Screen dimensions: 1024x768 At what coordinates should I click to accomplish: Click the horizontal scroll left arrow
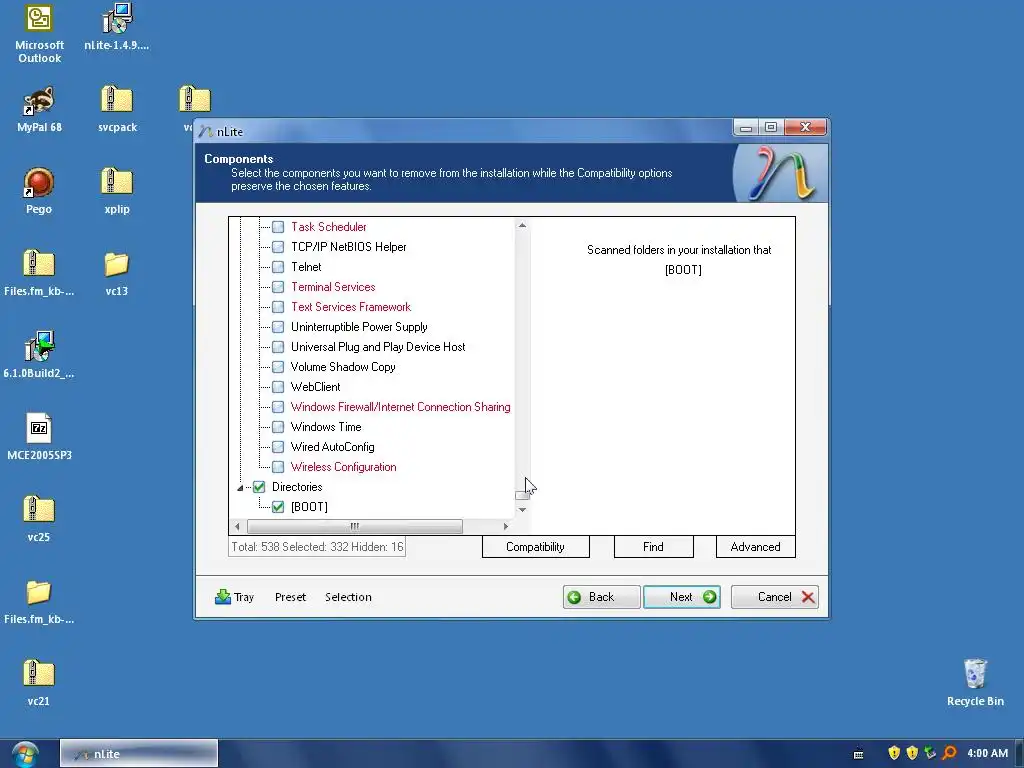237,526
